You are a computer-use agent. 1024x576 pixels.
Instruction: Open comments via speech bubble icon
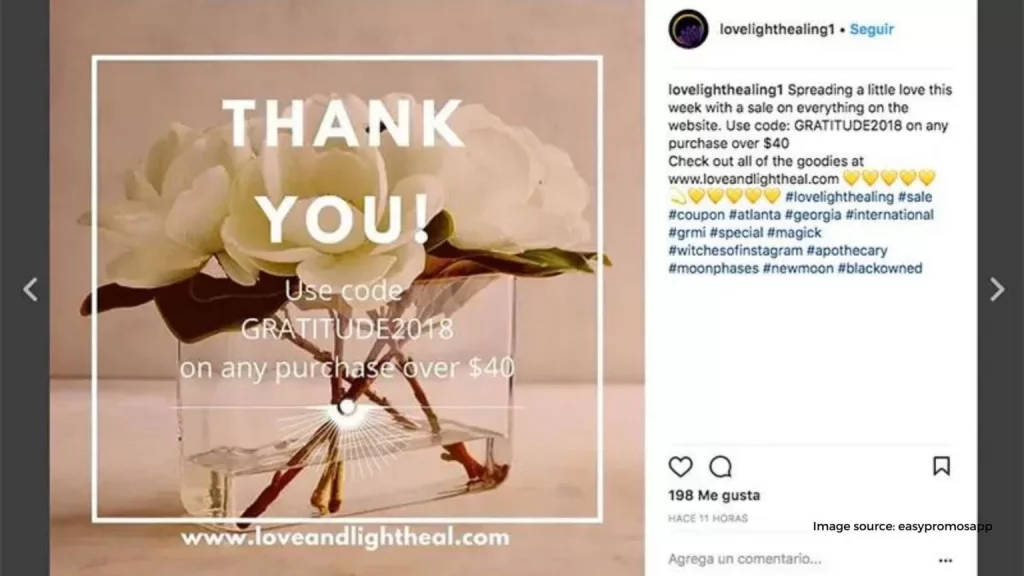[x=720, y=466]
